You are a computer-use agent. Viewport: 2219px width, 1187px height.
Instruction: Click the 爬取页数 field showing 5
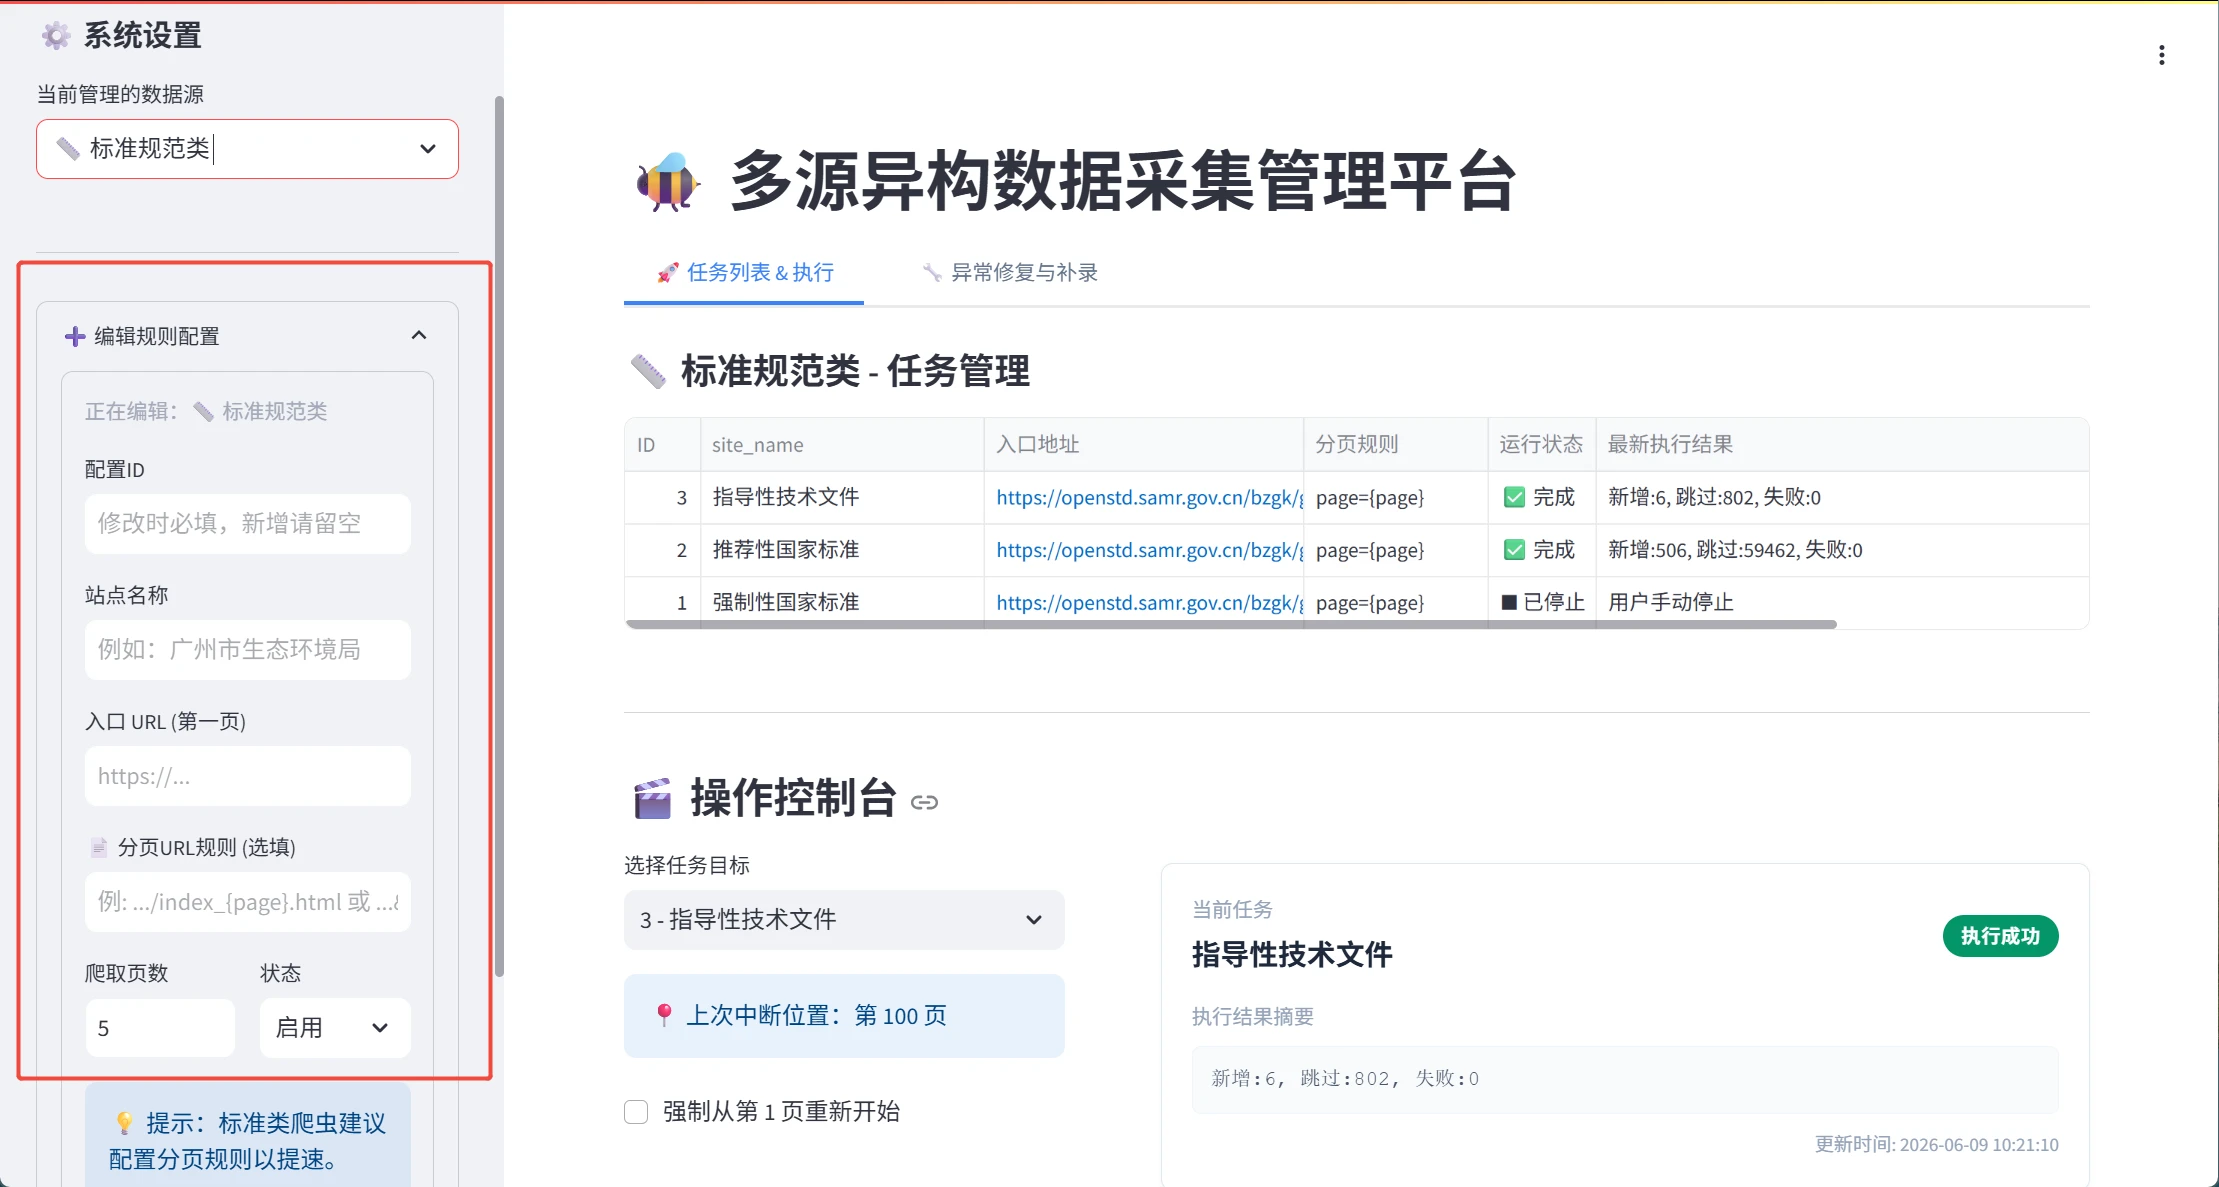tap(160, 1028)
